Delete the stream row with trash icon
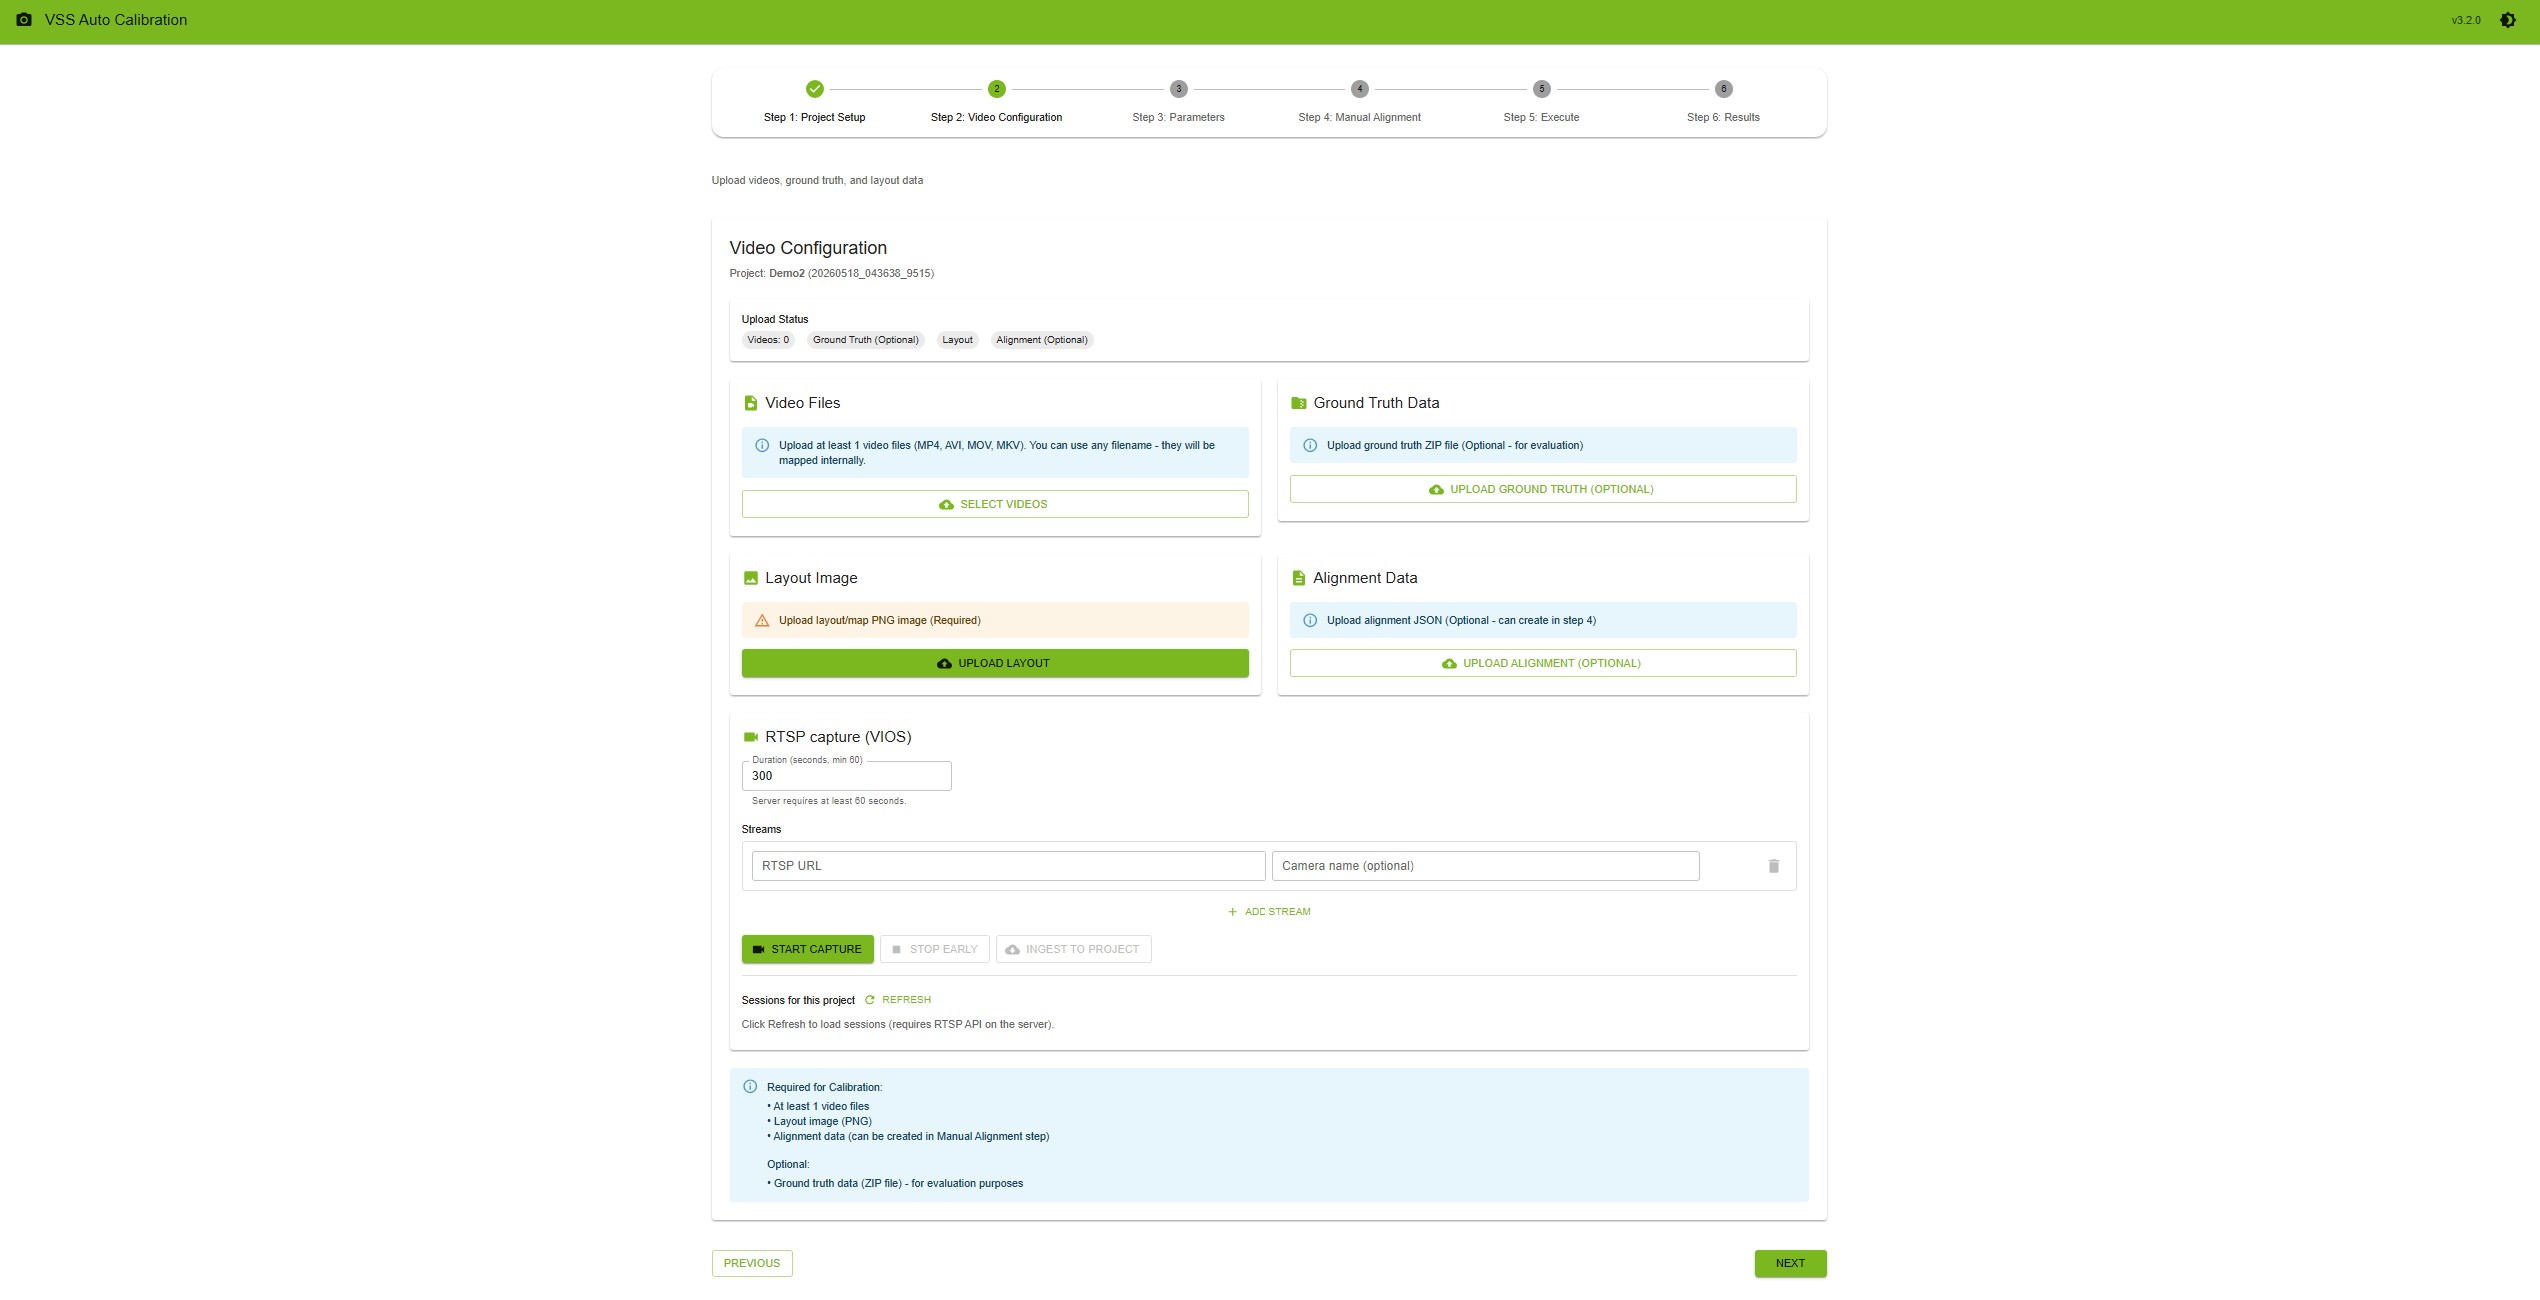 click(1774, 866)
